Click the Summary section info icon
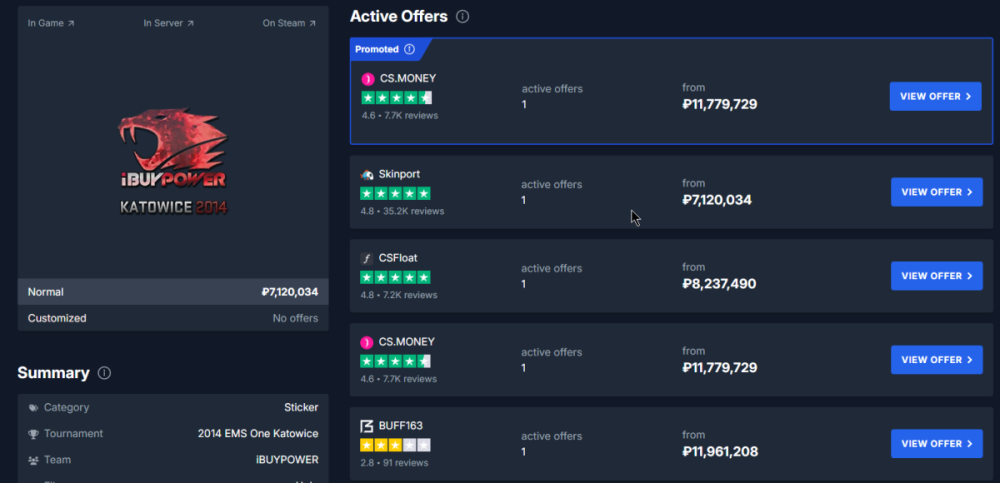Screen dimensions: 1000x483 coord(105,373)
